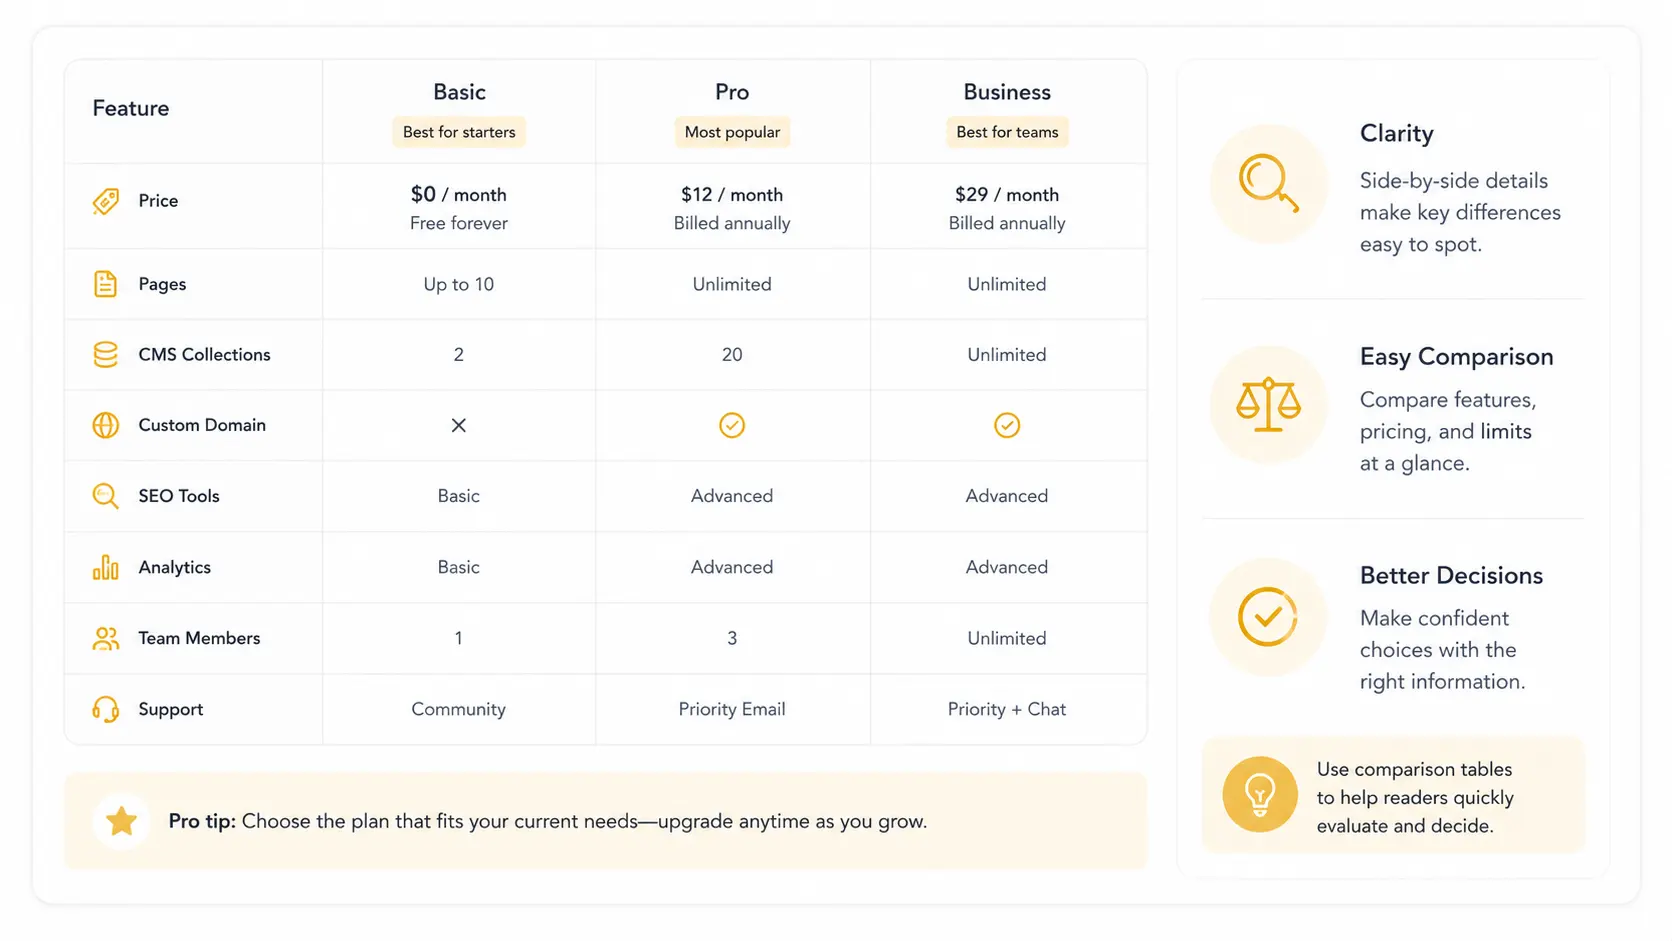Click the Easy Comparison scales icon
This screenshot has height=941, width=1672.
[1268, 404]
